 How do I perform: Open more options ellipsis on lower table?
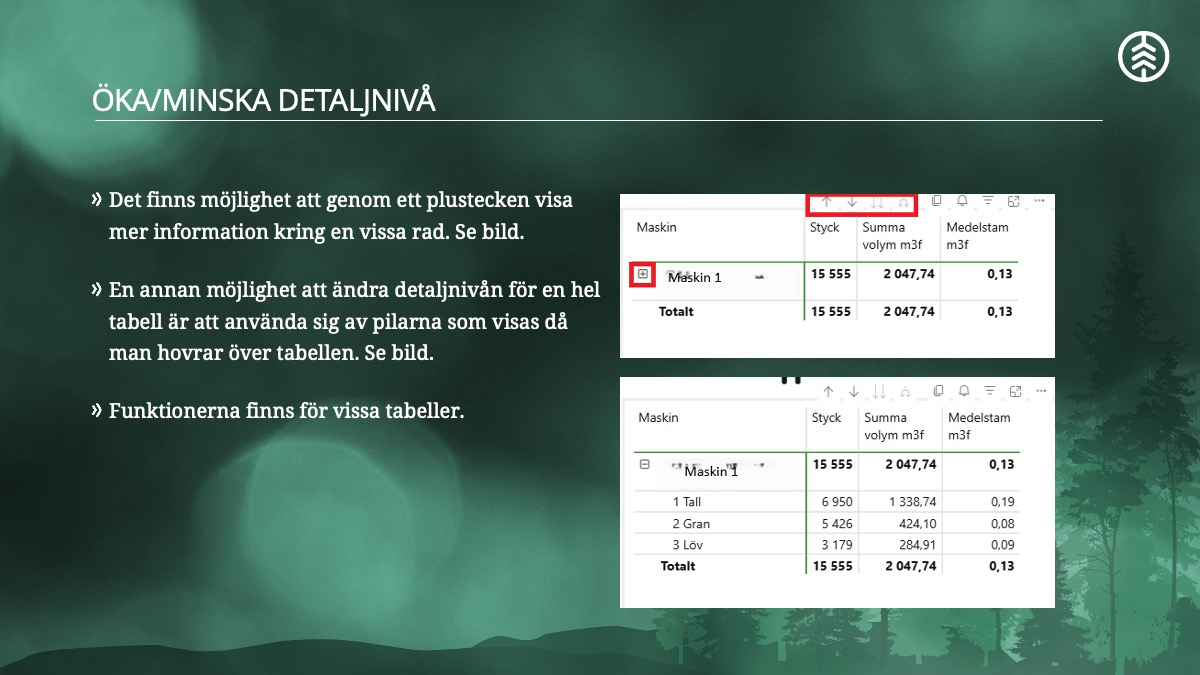point(1041,391)
